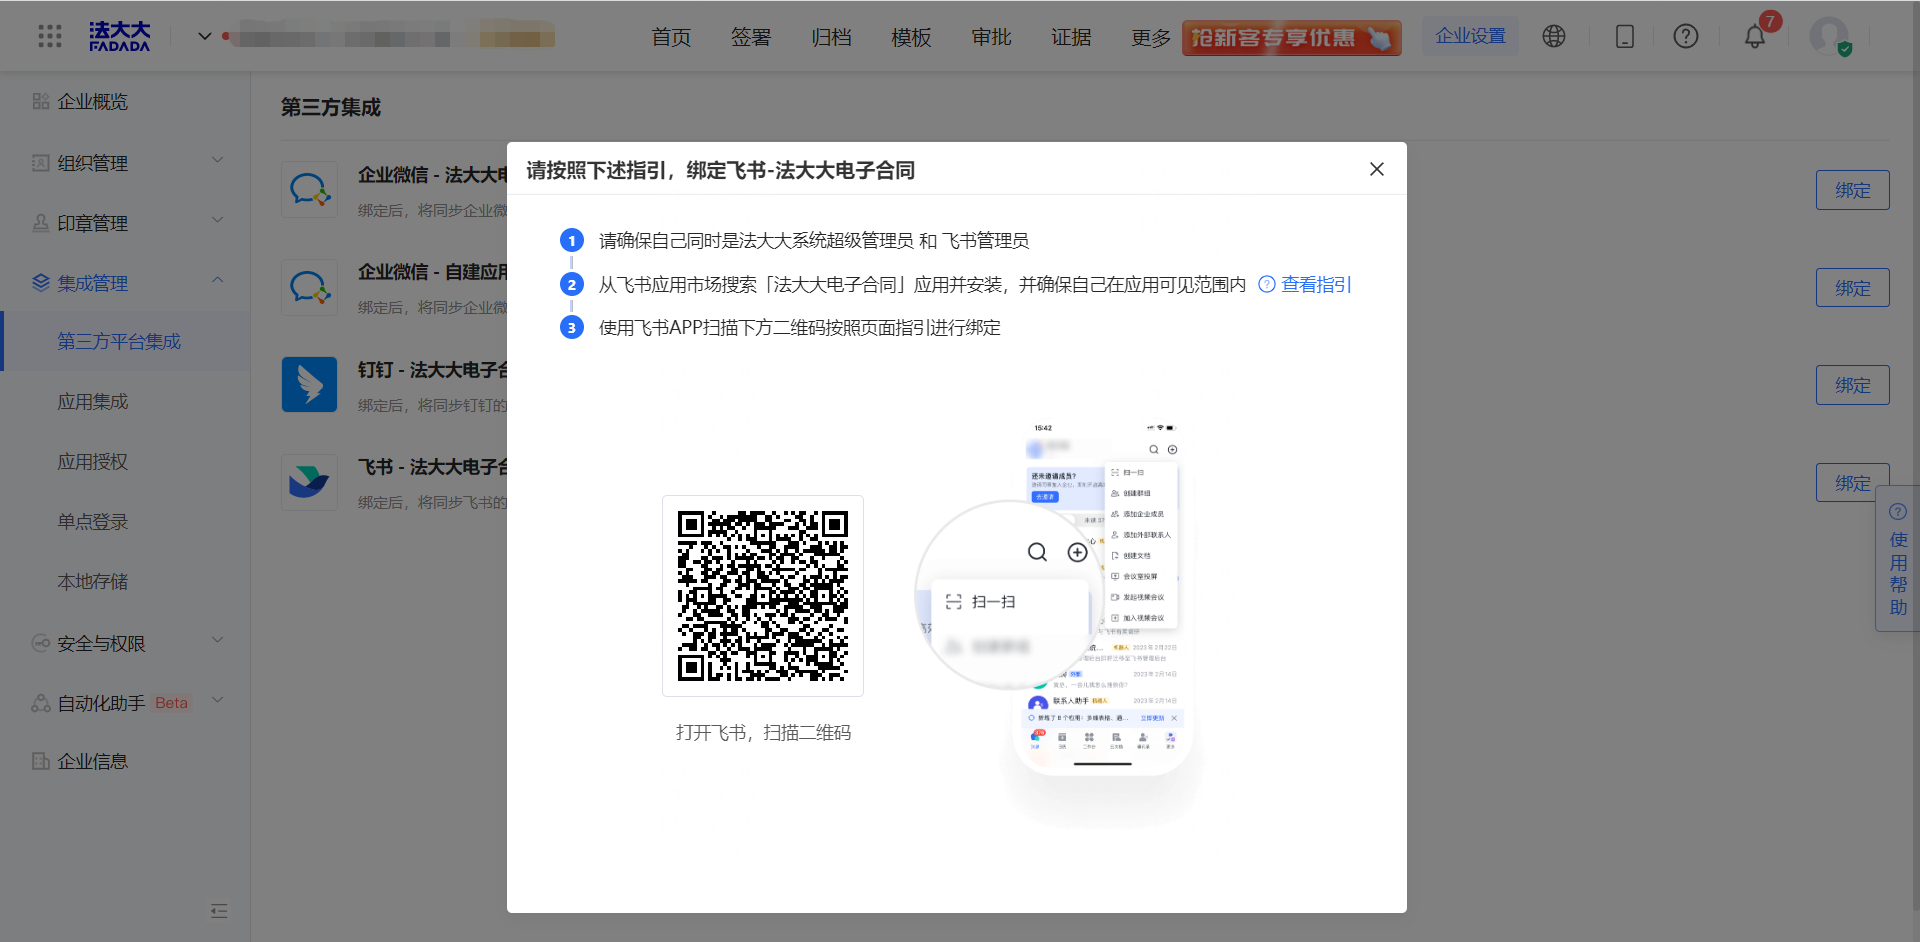Click the 自动化助手 sidebar icon
Viewport: 1920px width, 942px height.
(x=41, y=703)
